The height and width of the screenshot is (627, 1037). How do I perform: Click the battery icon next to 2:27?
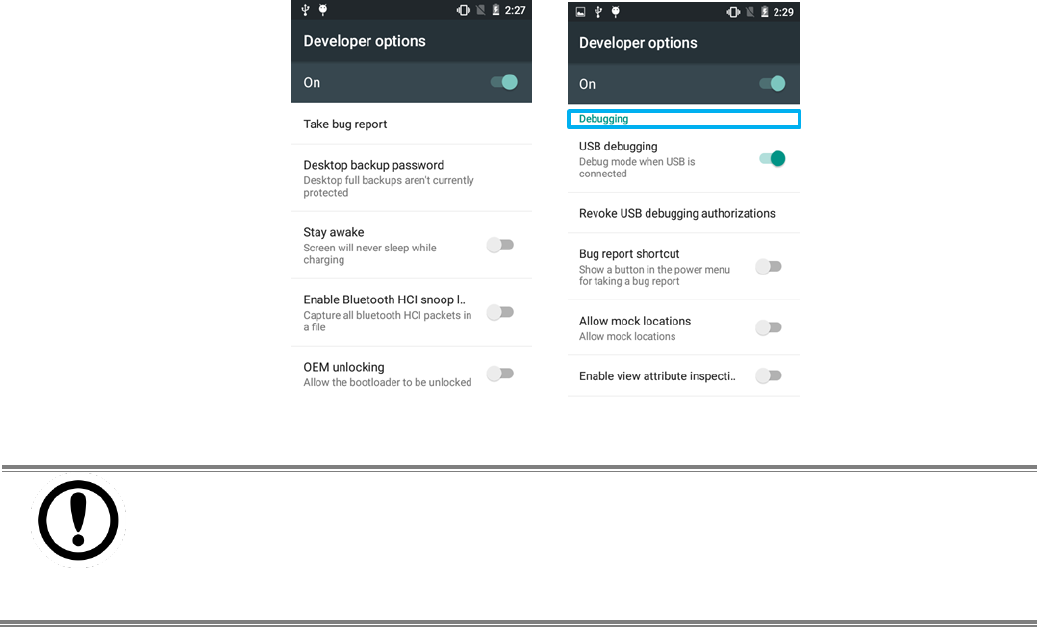[x=495, y=10]
